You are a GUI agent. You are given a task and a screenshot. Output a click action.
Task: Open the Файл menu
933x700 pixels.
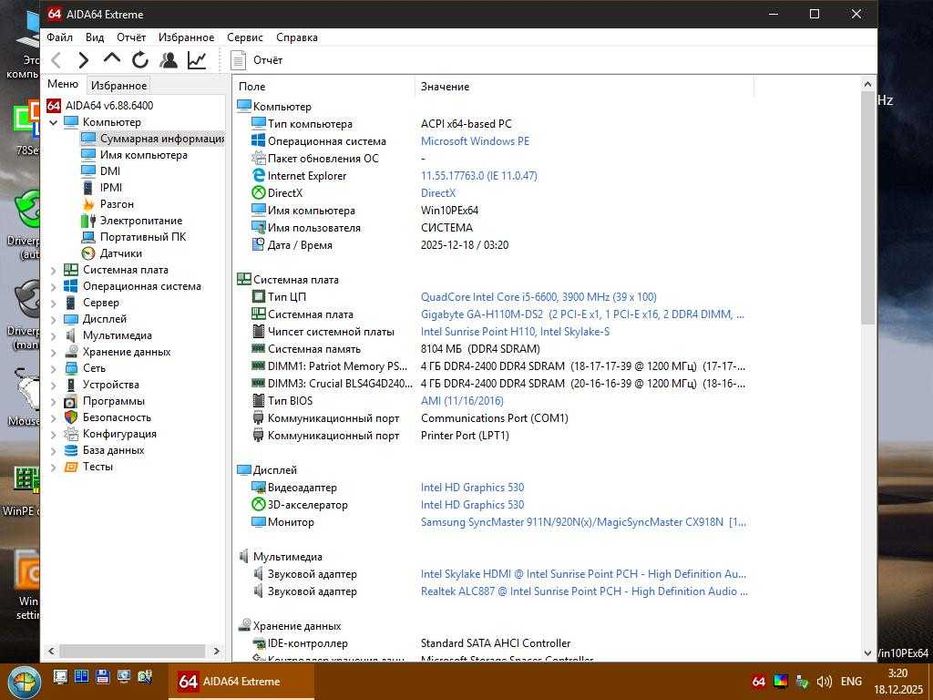[60, 37]
